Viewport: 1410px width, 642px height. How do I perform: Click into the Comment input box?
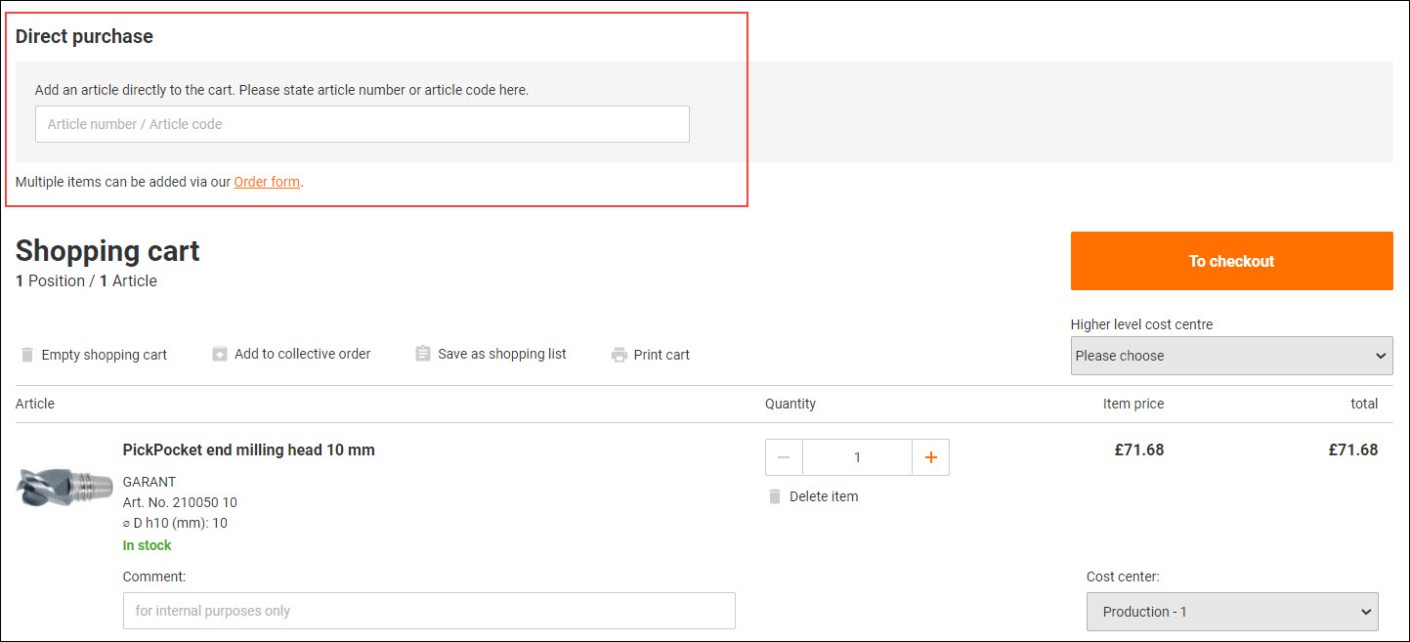(x=428, y=611)
